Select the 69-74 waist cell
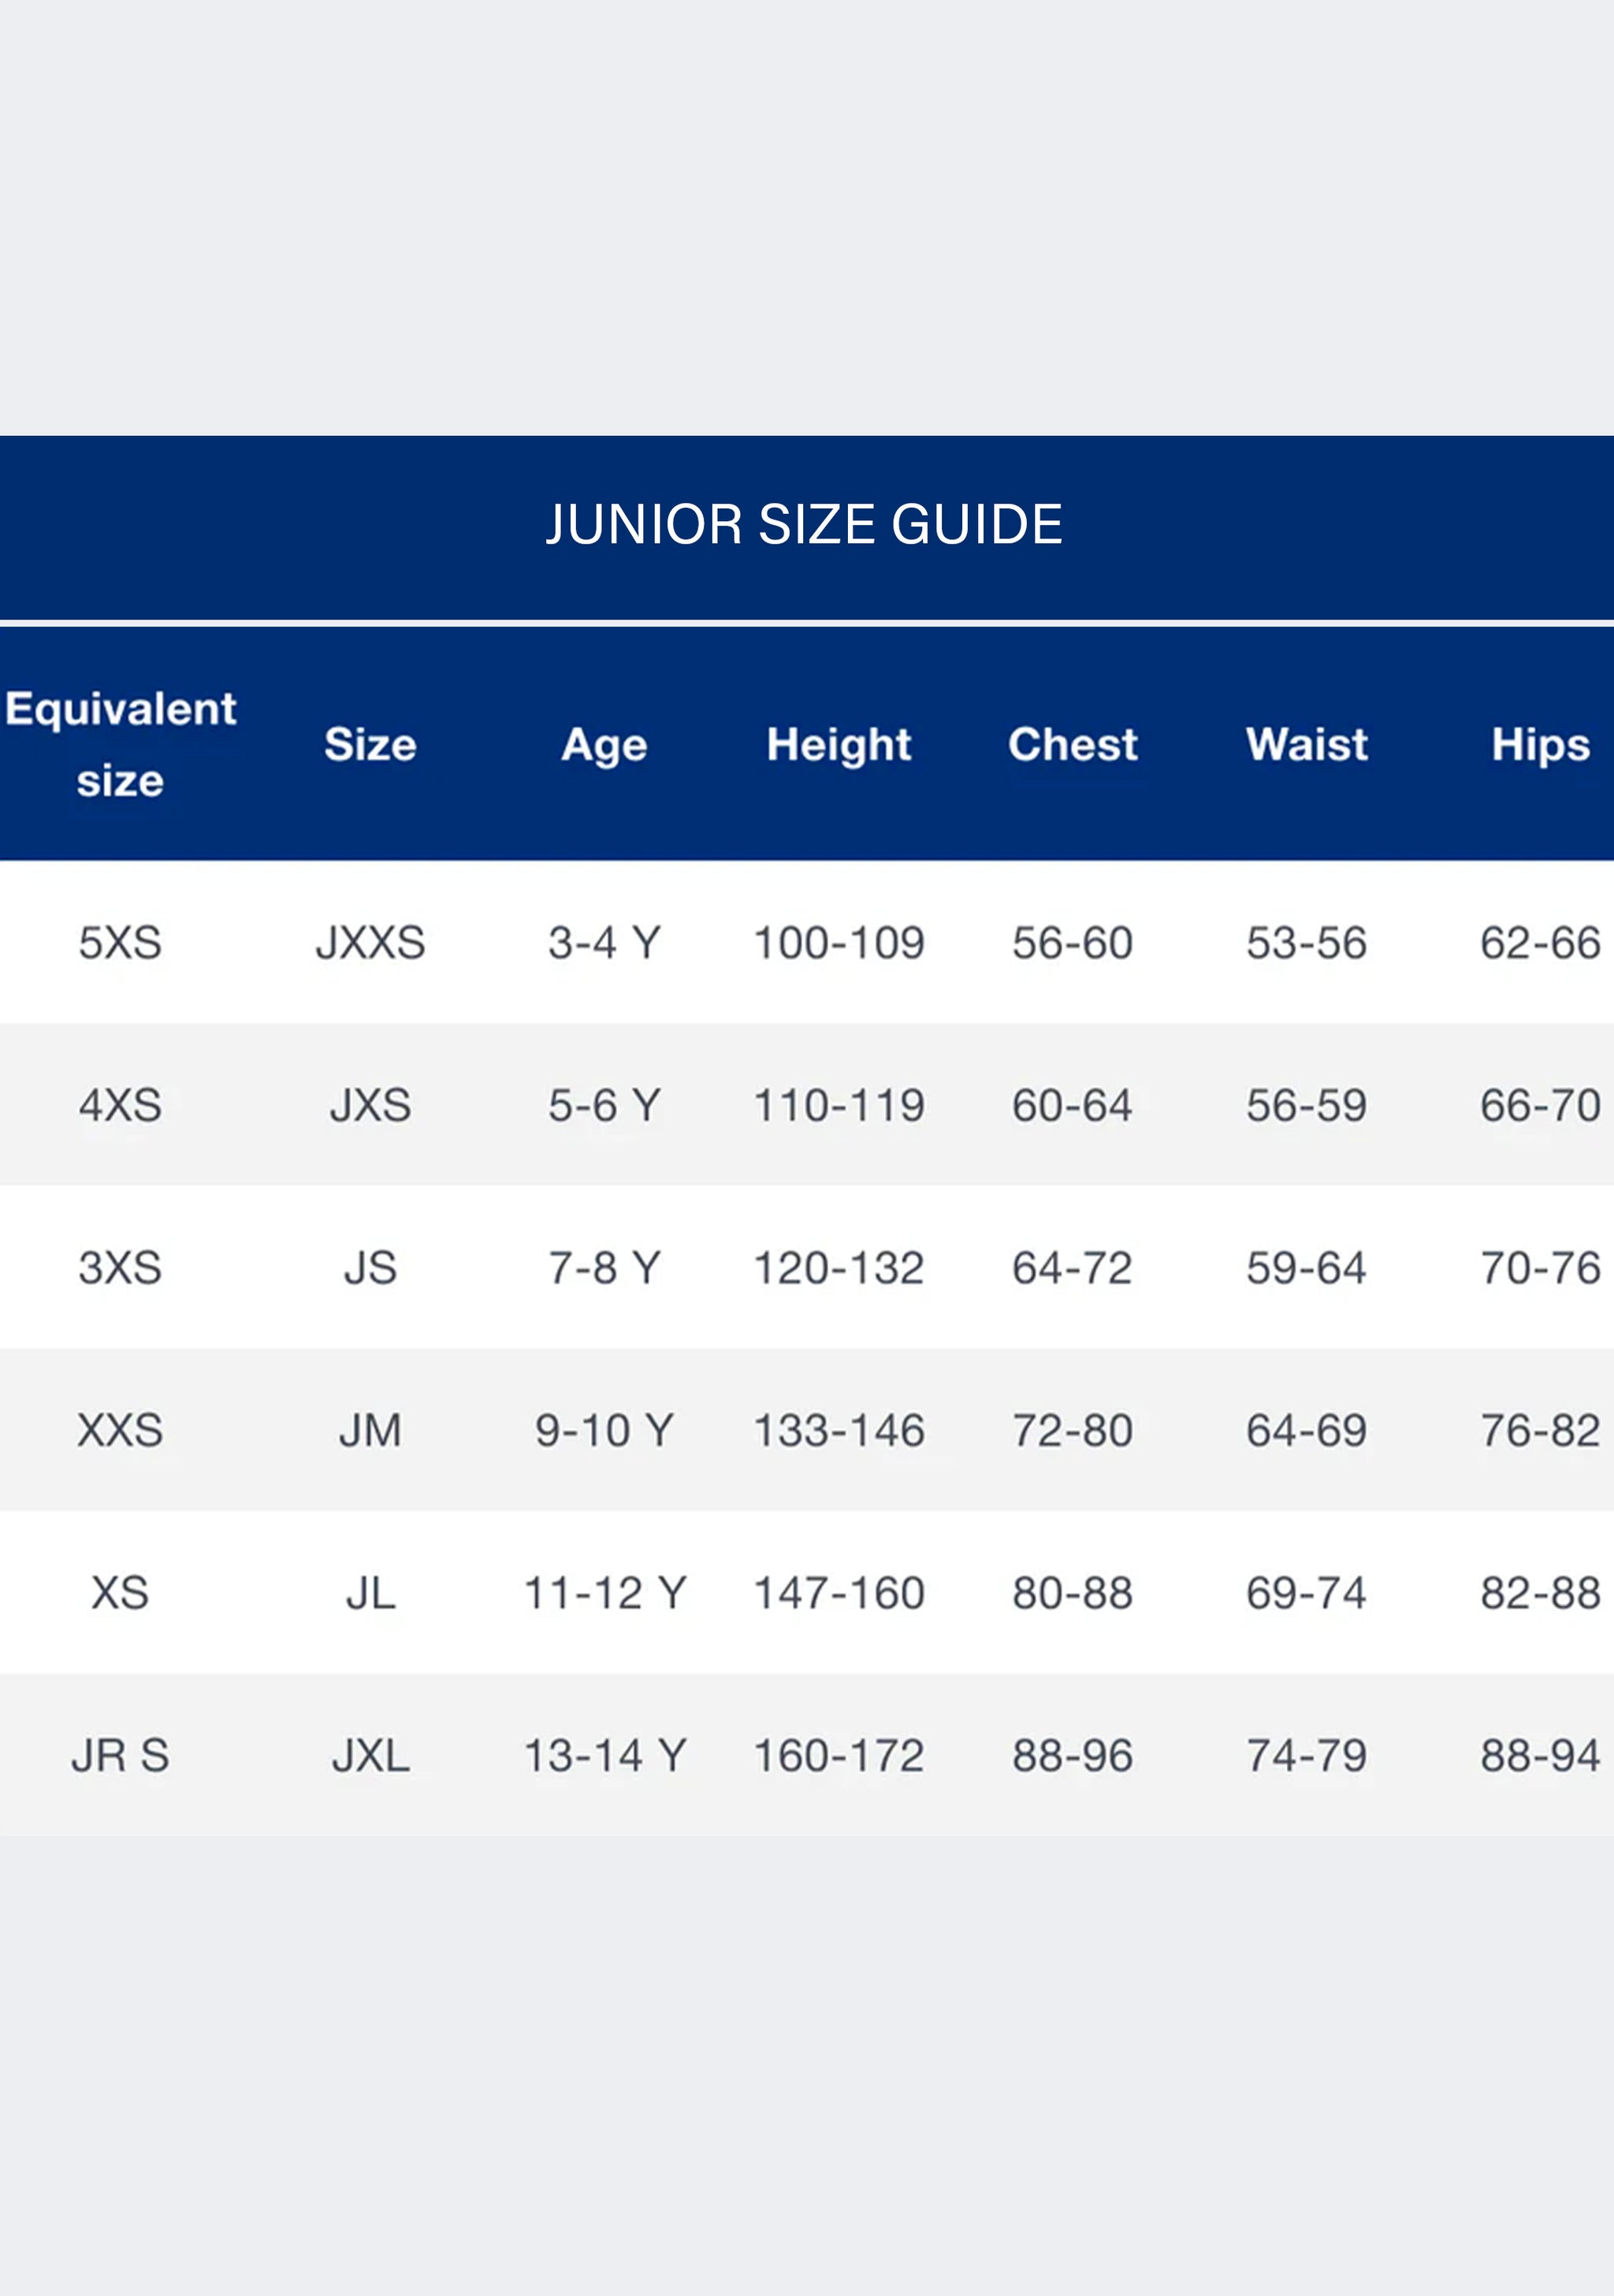1614x2296 pixels. pos(1307,1593)
